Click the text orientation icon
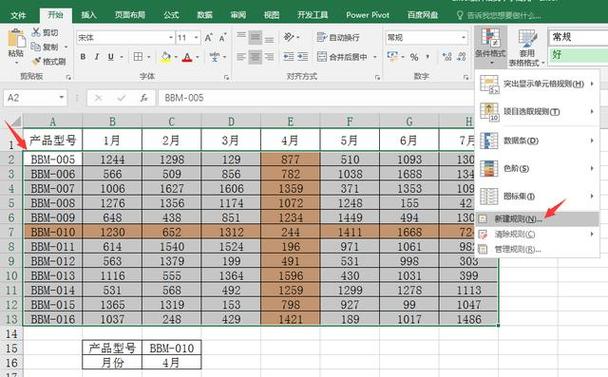The height and width of the screenshot is (377, 608). point(289,37)
